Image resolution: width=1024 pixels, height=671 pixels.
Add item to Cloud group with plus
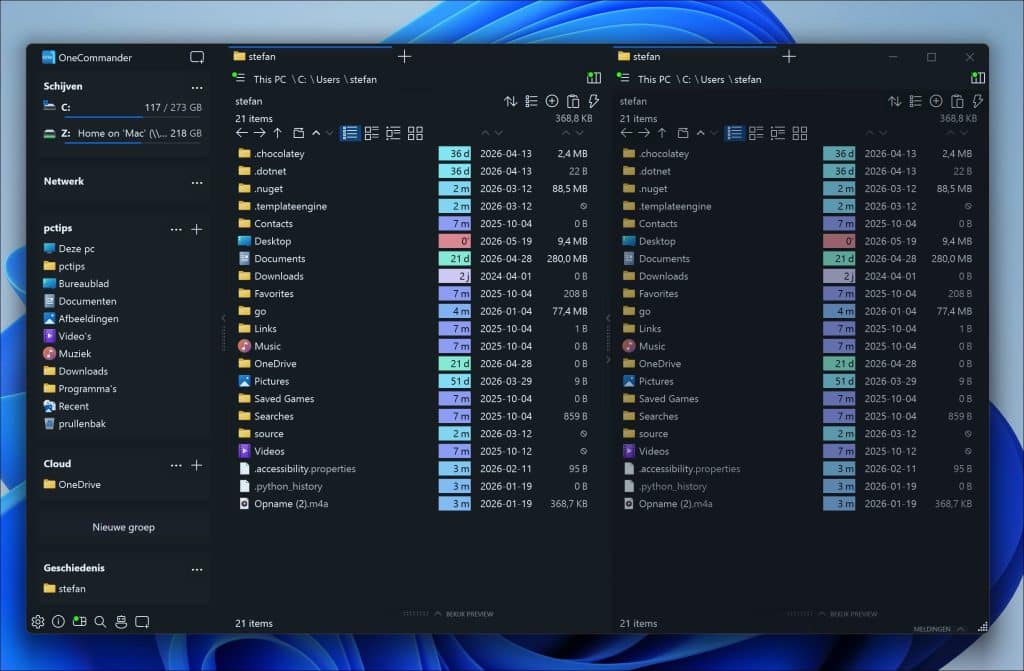click(x=197, y=465)
